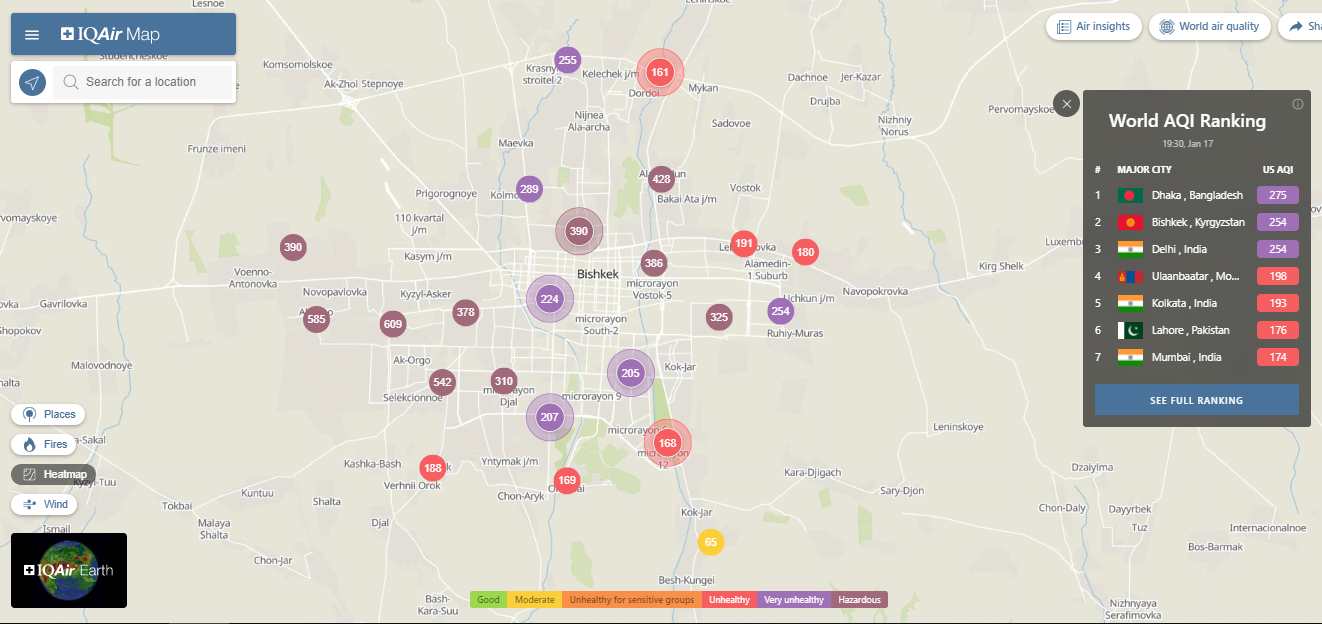Click the locate-me arrow icon
The height and width of the screenshot is (624, 1322).
[x=33, y=82]
